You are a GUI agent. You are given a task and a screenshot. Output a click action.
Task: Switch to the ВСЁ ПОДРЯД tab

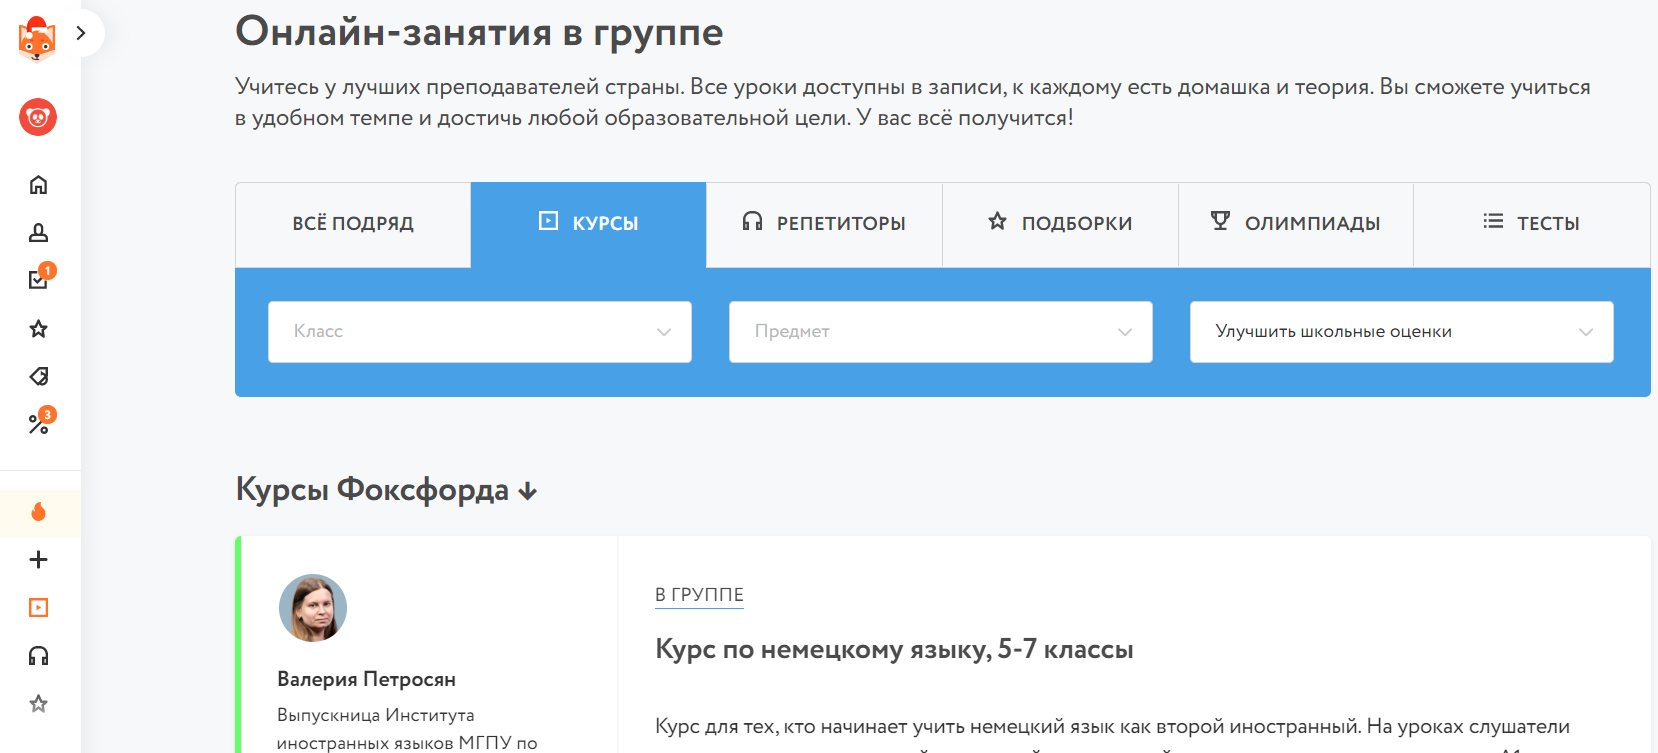click(353, 224)
